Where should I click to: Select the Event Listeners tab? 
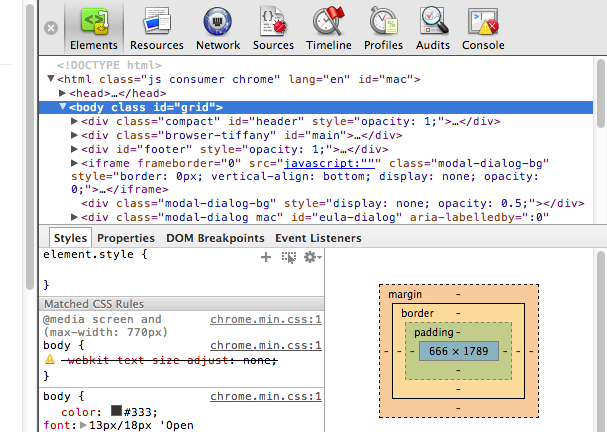[x=318, y=238]
